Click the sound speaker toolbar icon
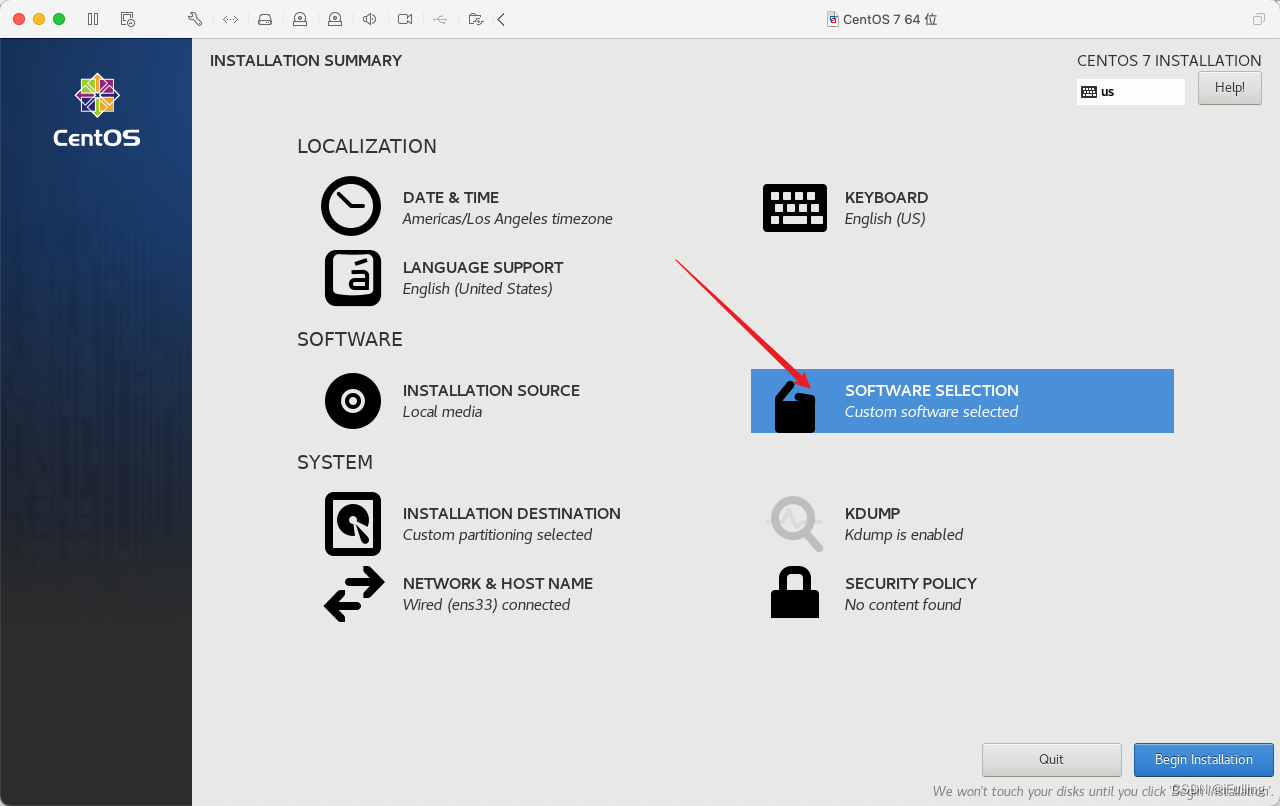 [x=370, y=19]
